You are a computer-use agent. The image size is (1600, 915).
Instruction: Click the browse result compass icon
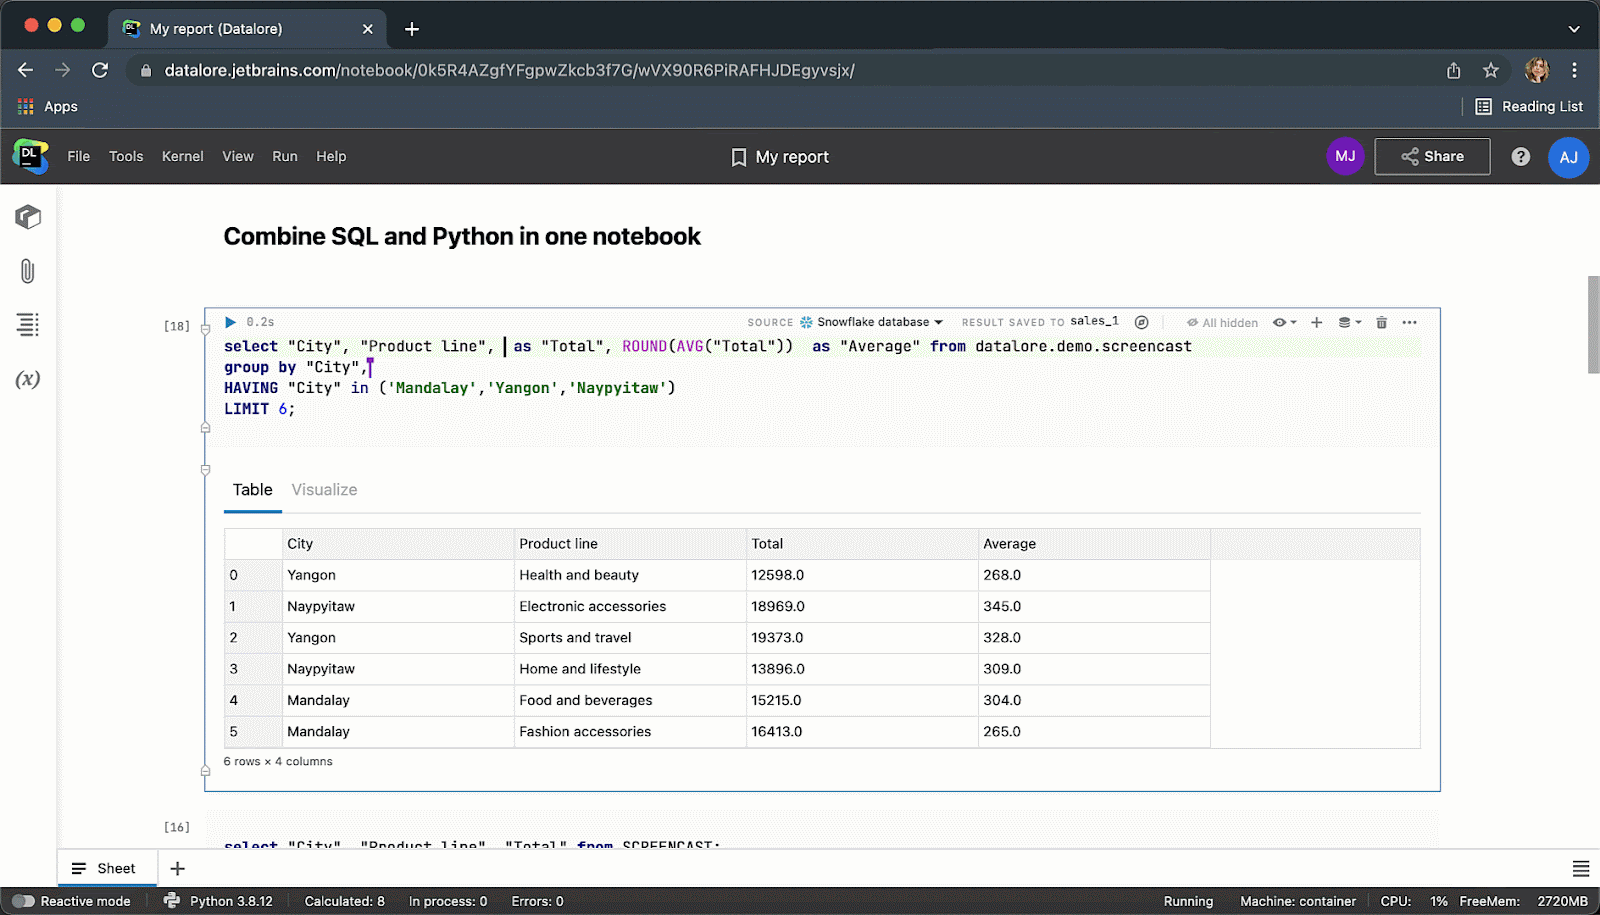point(1141,322)
